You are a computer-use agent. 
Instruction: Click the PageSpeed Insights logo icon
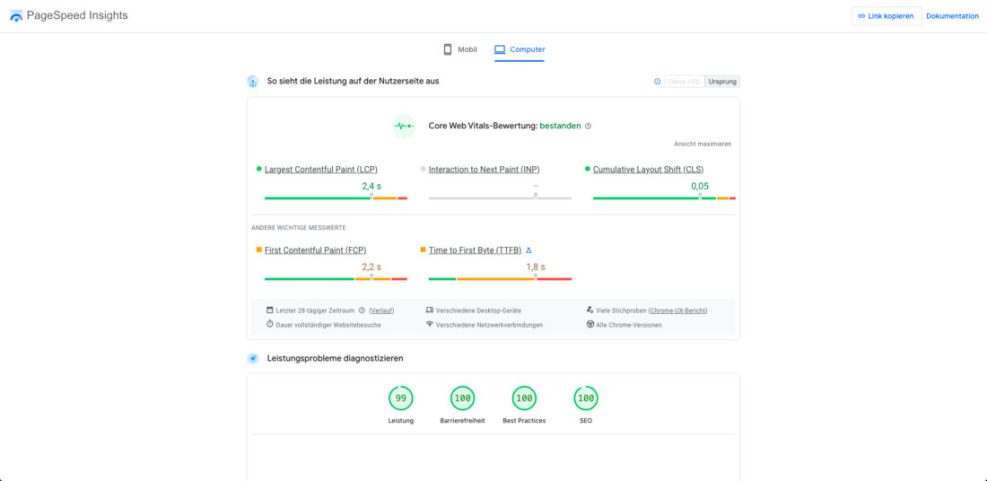click(x=16, y=16)
